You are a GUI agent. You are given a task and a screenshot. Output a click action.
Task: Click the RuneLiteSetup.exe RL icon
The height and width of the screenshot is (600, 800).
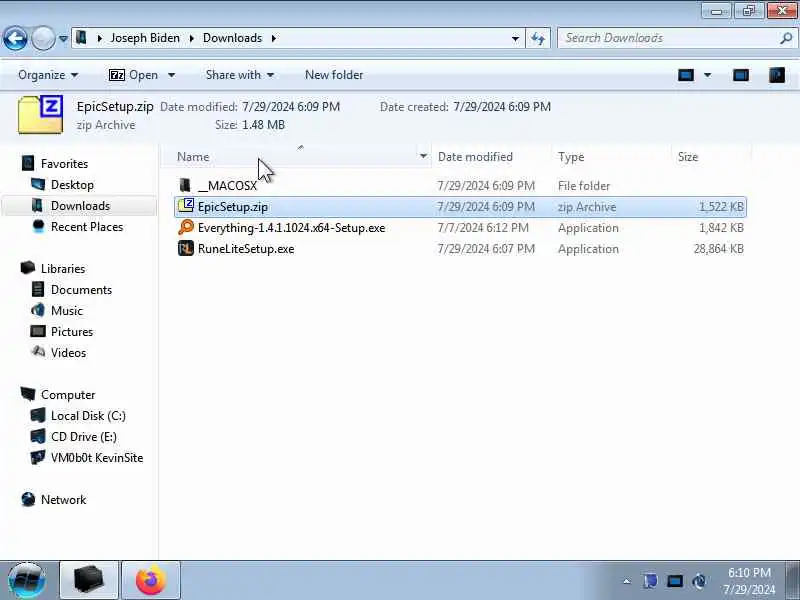(186, 248)
